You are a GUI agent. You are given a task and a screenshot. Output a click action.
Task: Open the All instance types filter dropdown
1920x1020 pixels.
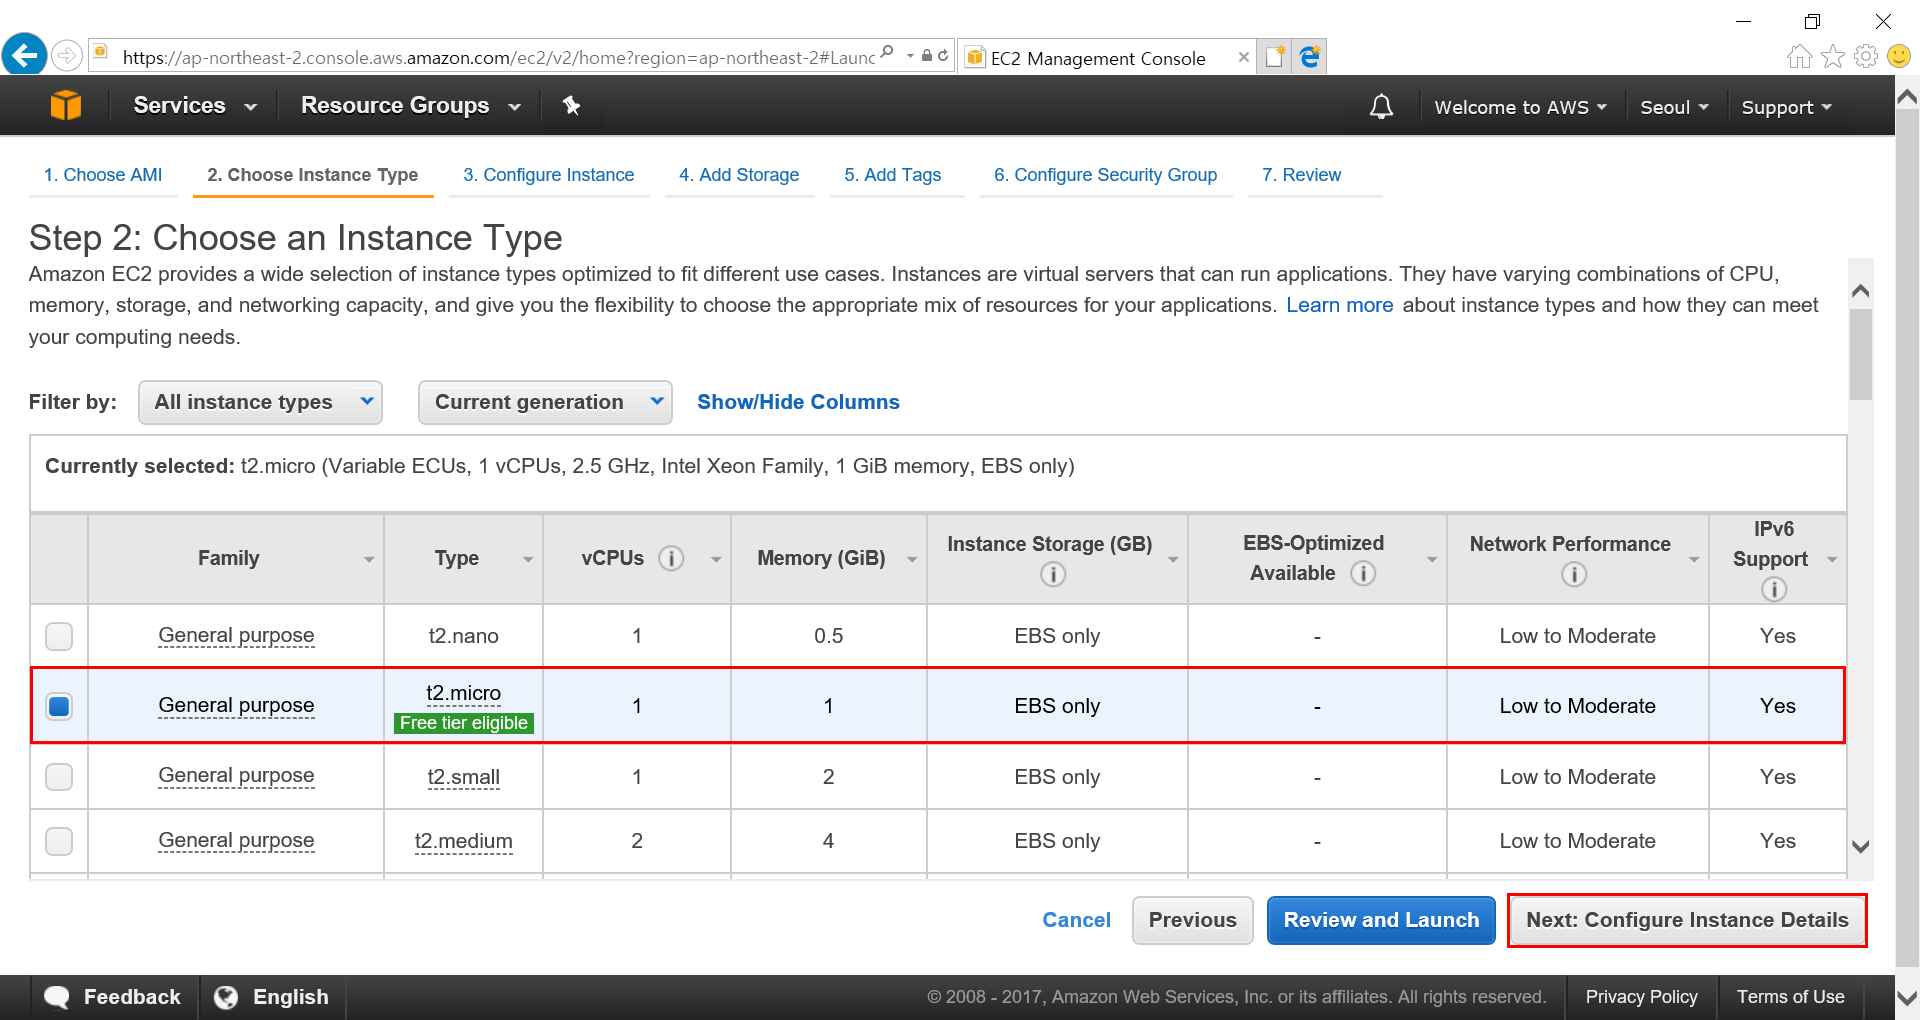point(260,402)
